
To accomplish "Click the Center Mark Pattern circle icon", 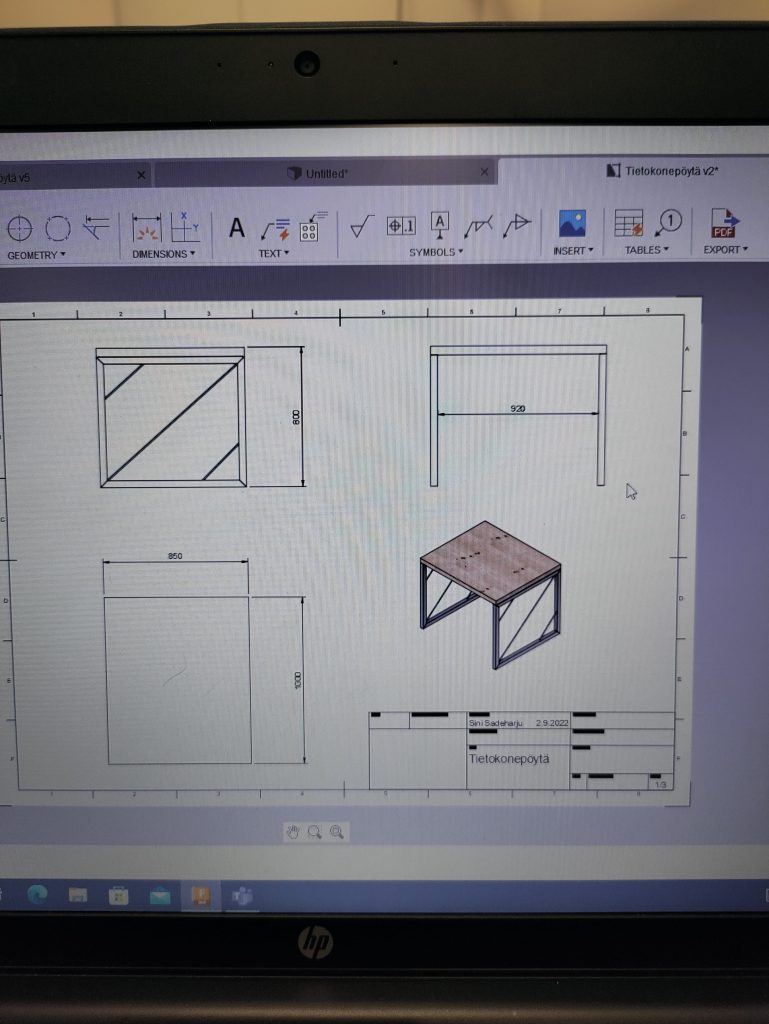I will (x=58, y=229).
